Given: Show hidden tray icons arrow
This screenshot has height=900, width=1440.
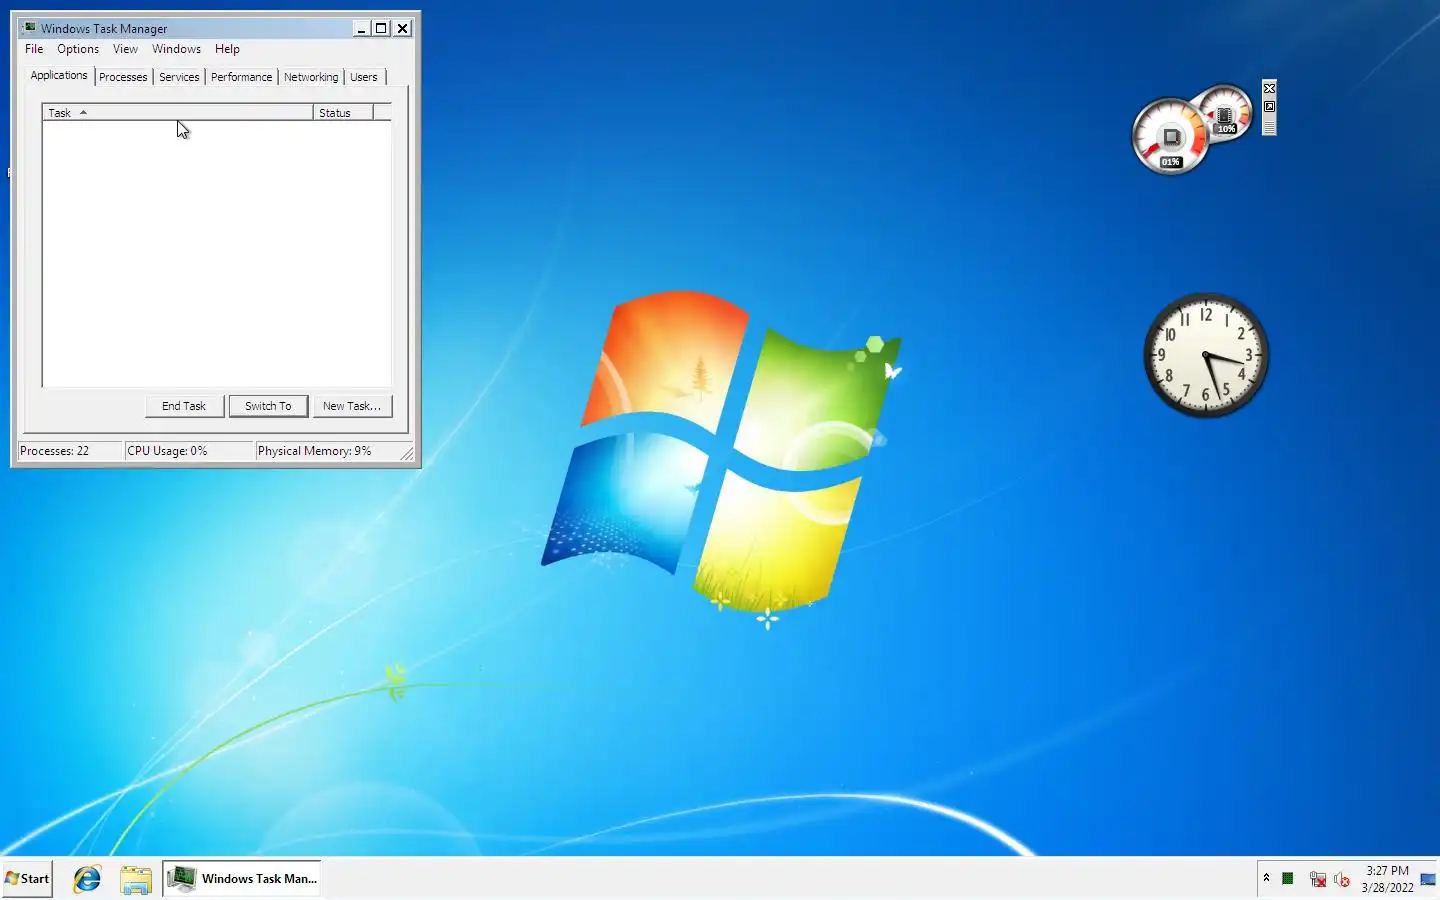Looking at the screenshot, I should pyautogui.click(x=1266, y=878).
